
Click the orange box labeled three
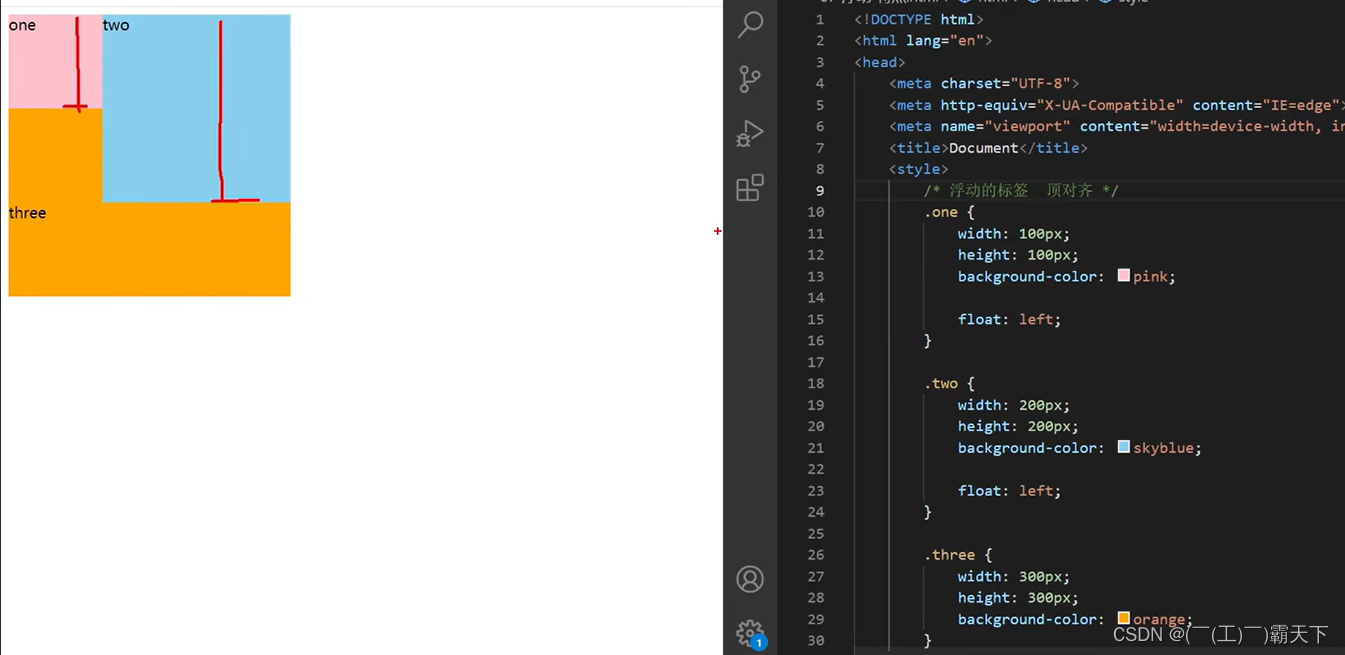[150, 249]
